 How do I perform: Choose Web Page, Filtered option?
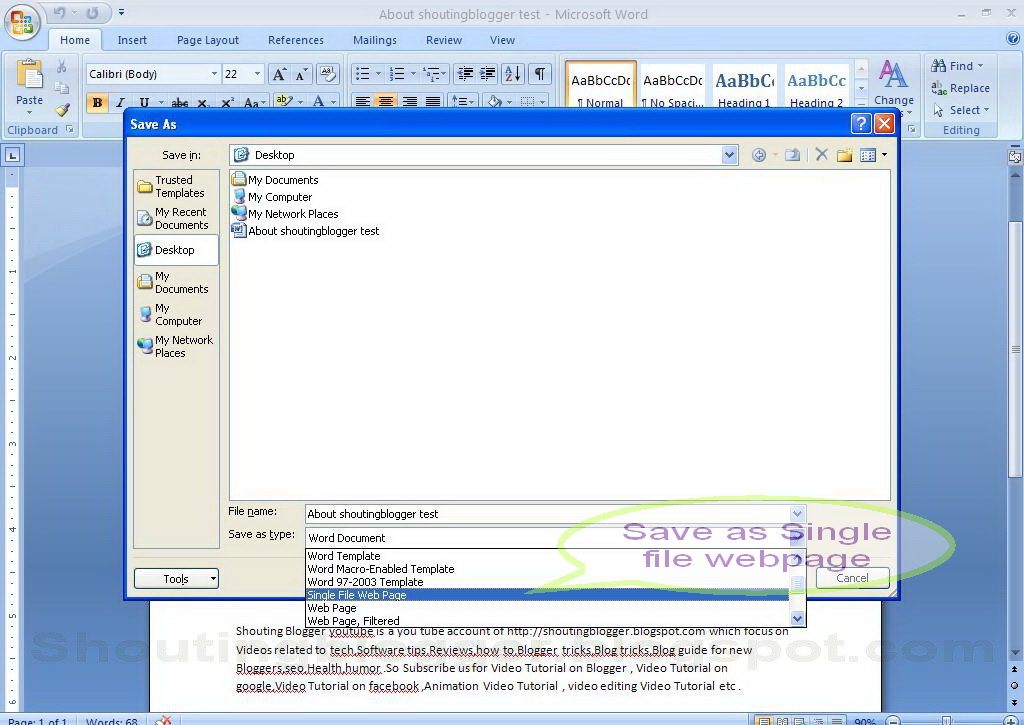click(x=547, y=621)
